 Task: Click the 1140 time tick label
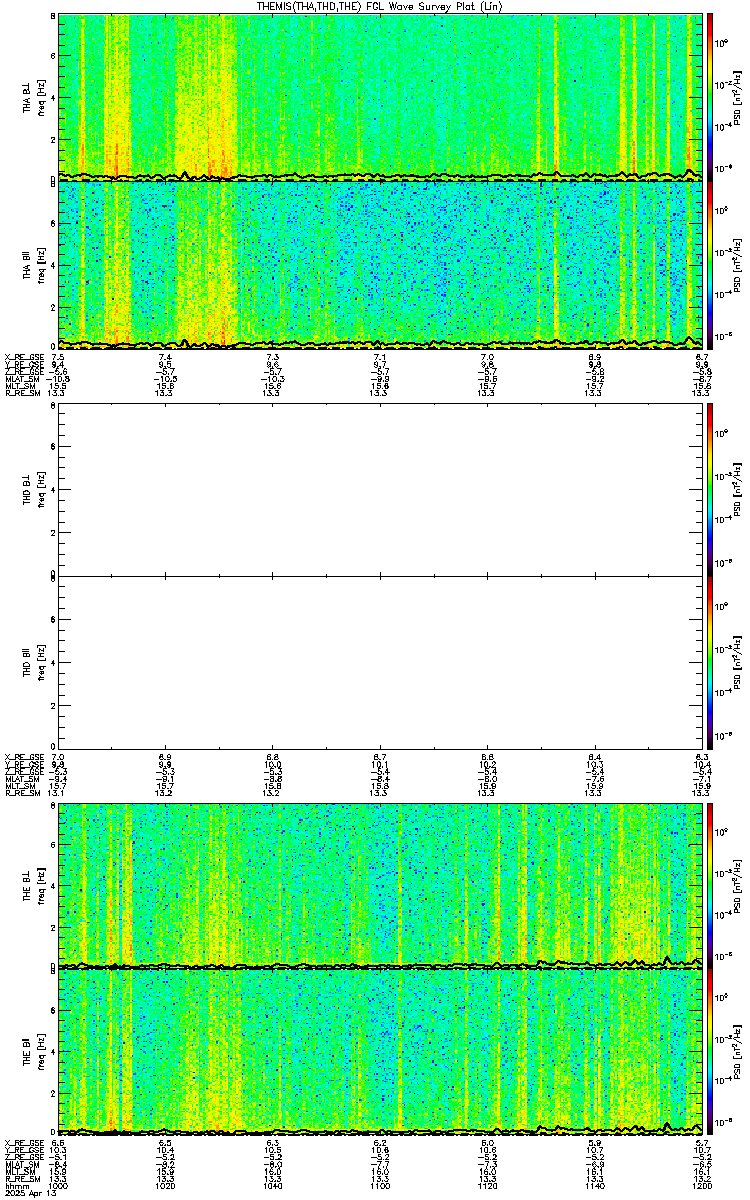594,1186
